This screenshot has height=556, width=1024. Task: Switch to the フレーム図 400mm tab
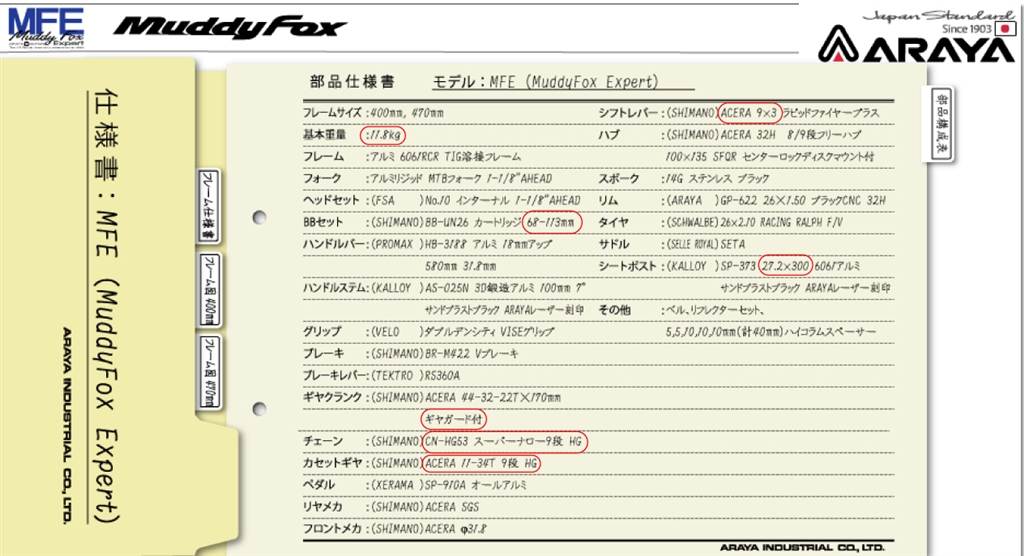pos(209,290)
